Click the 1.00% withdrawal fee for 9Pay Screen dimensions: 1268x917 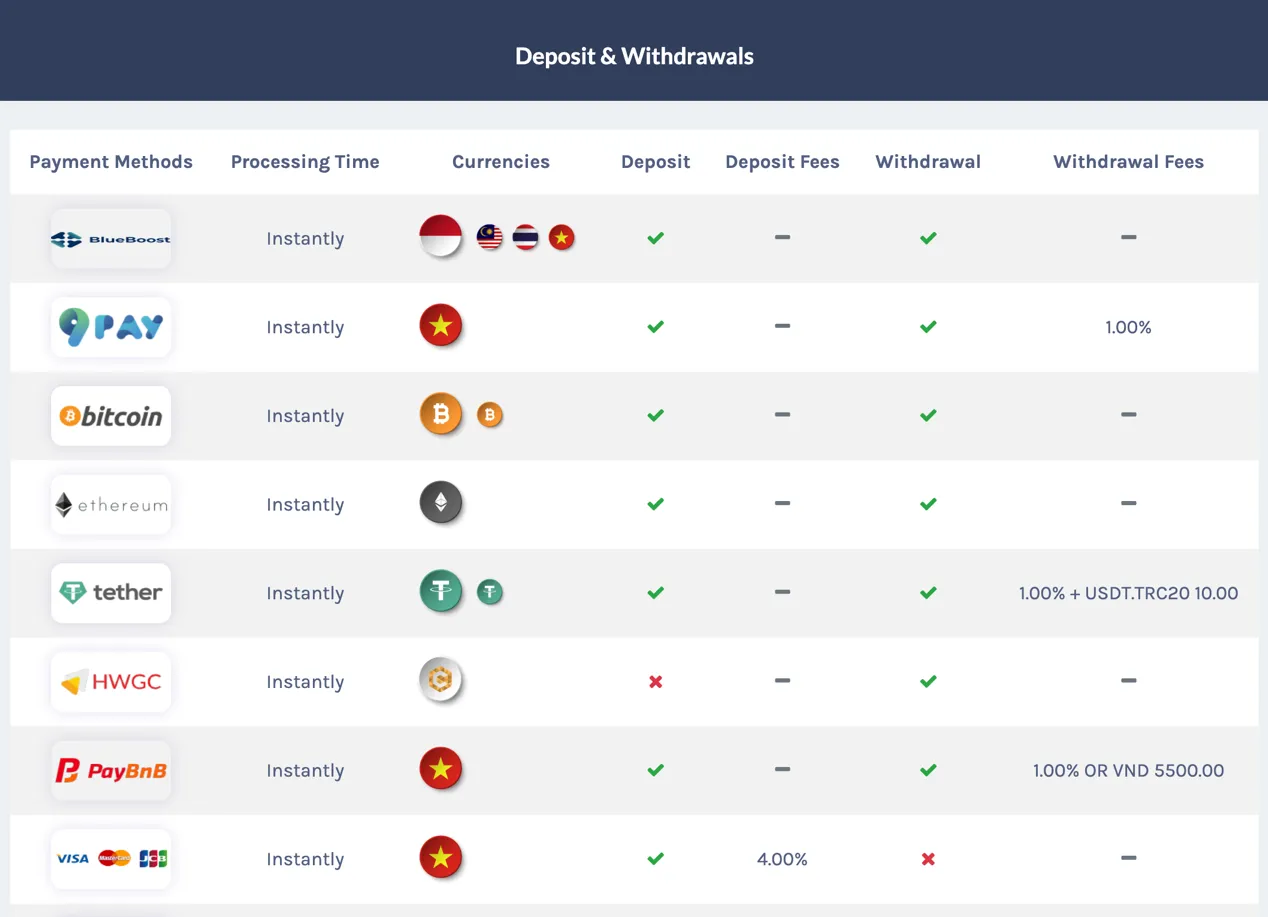tap(1129, 328)
